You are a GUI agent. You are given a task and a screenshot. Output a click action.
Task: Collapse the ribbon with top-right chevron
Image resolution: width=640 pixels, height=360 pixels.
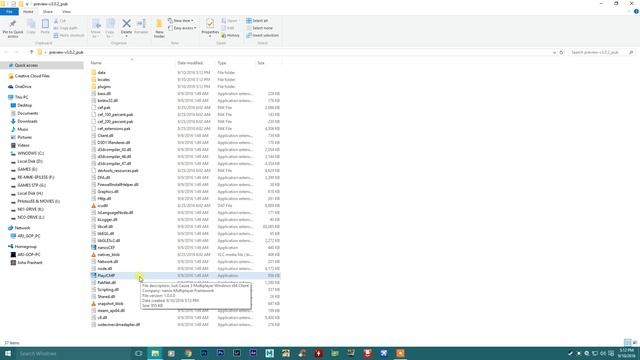[x=629, y=11]
